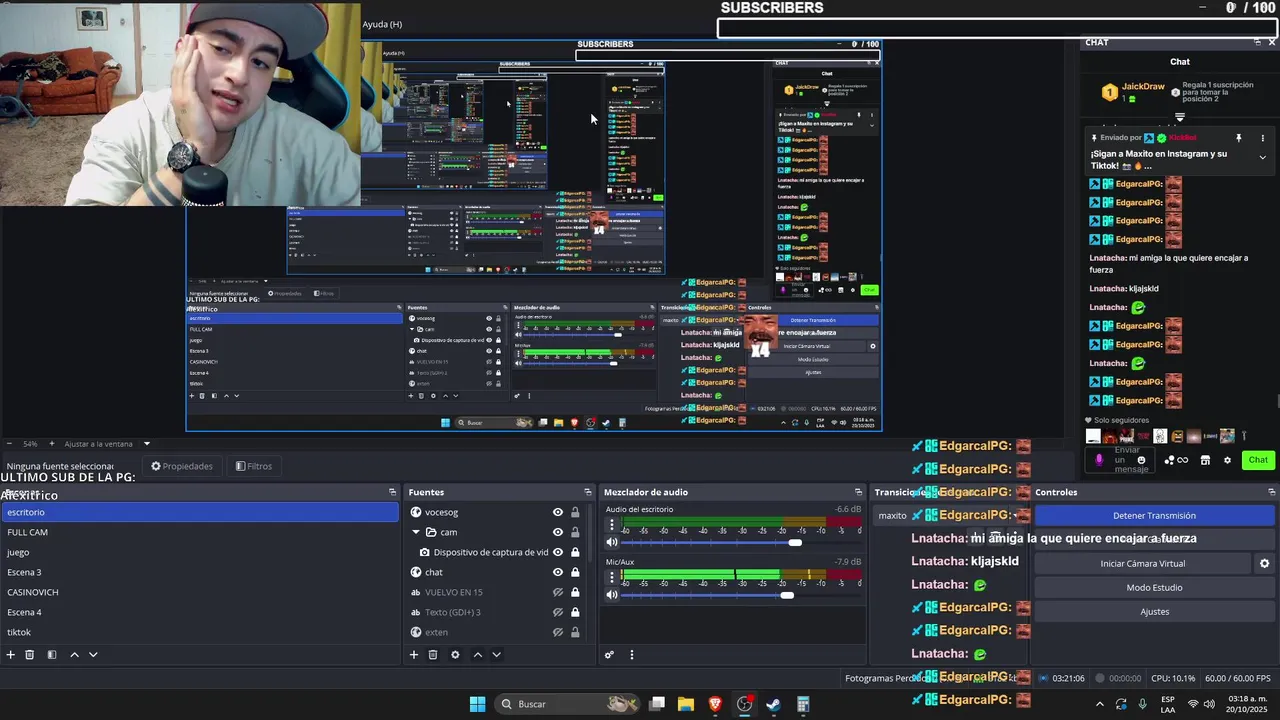Viewport: 1280px width, 720px height.
Task: Open File Explorer from the taskbar
Action: click(x=686, y=704)
